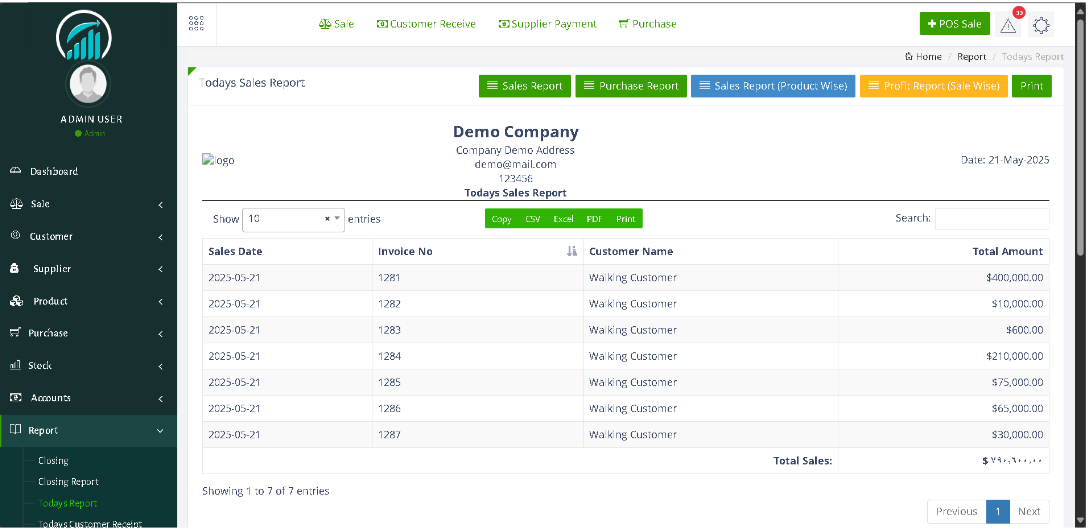
Task: Click the $400,000.00 amount cell
Action: [x=944, y=278]
